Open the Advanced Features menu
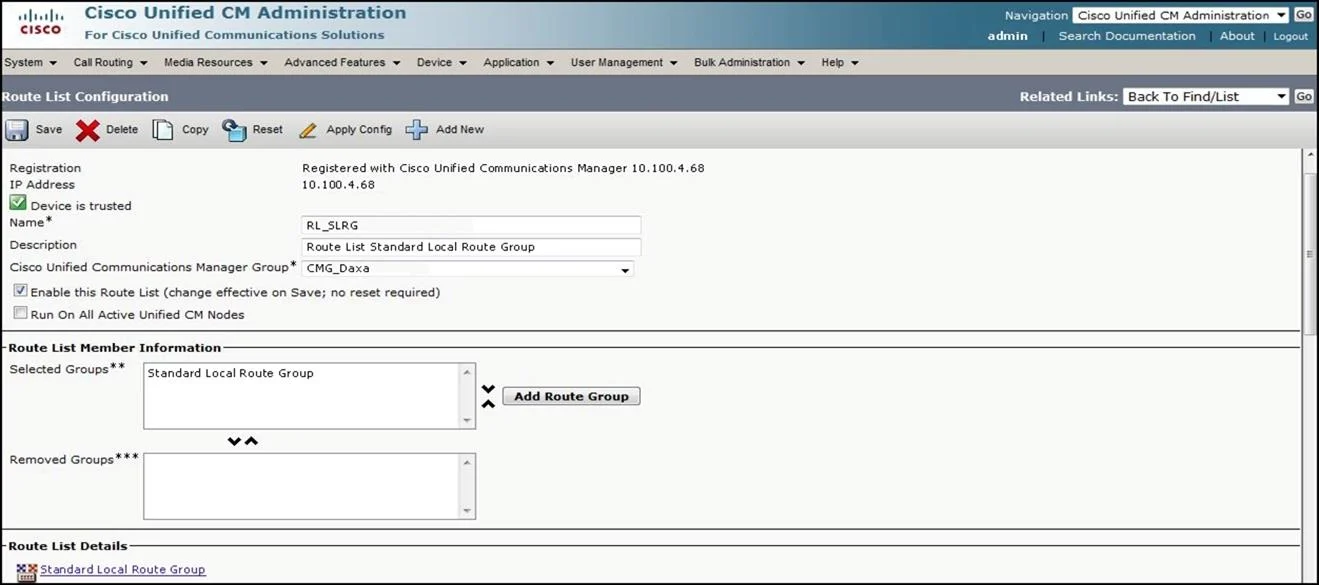Screen dimensions: 1319x585 [342, 62]
